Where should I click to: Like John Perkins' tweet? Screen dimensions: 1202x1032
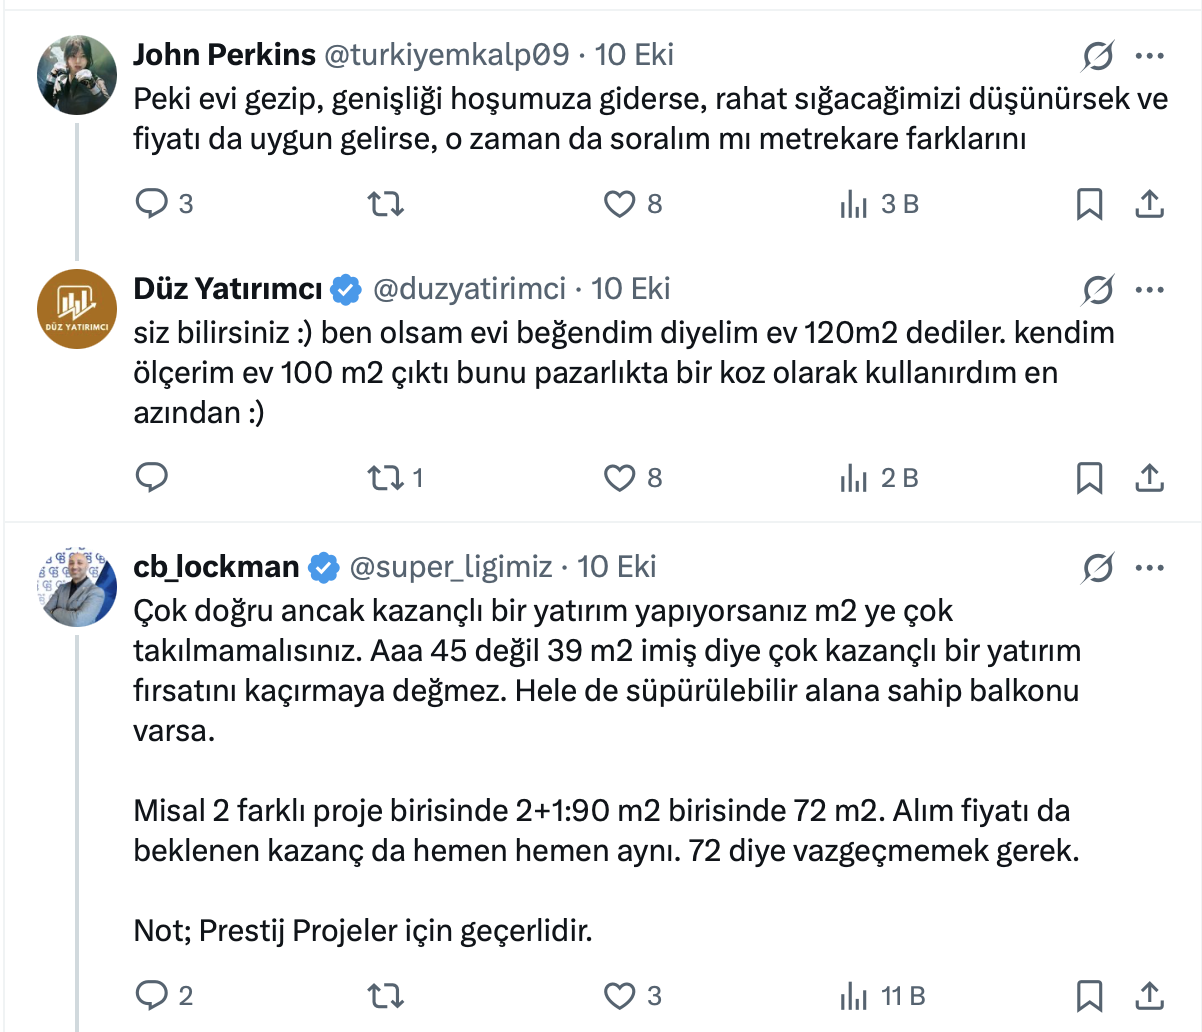pos(620,204)
